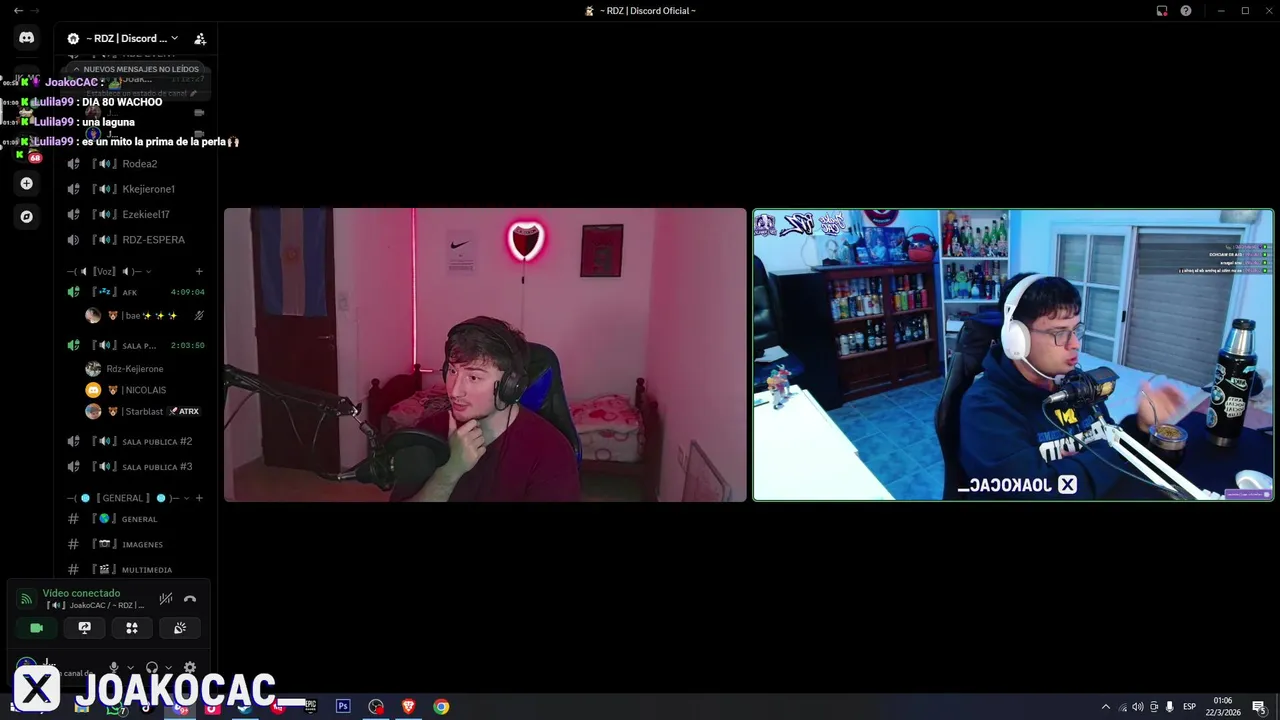Open Google Chrome from the taskbar
This screenshot has width=1280, height=720.
(x=441, y=706)
